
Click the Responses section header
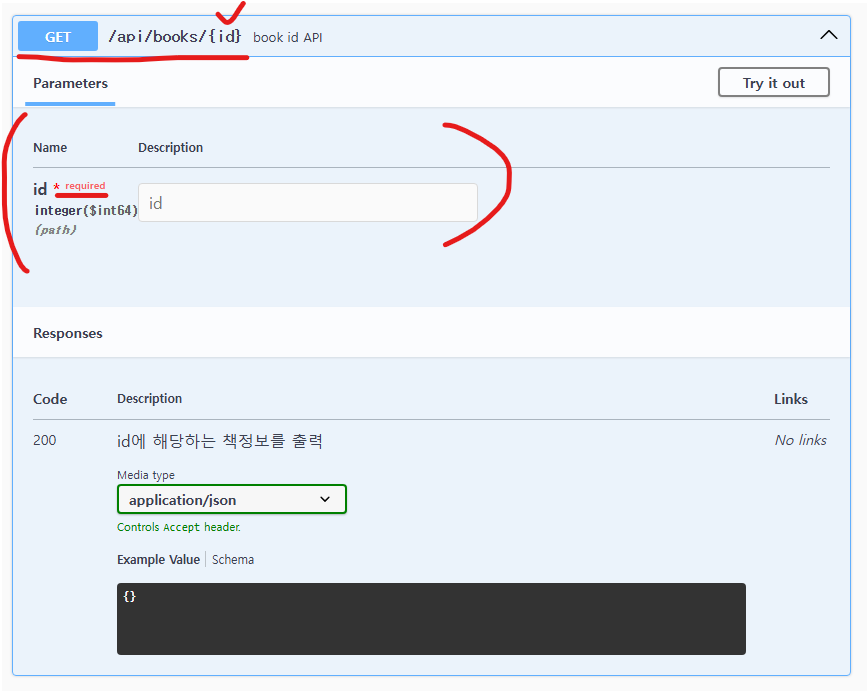tap(67, 333)
